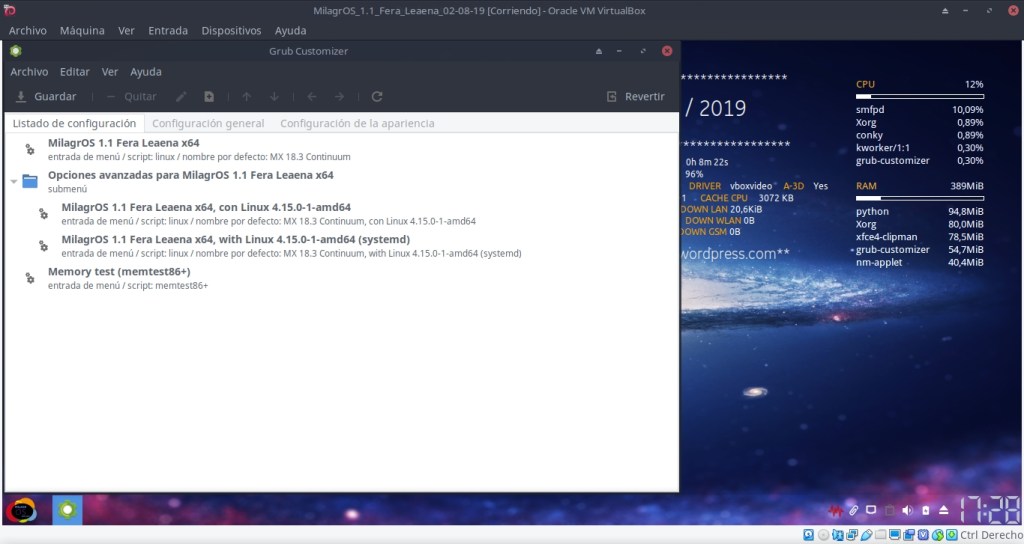Click the volume speaker tray icon

pos(908,510)
